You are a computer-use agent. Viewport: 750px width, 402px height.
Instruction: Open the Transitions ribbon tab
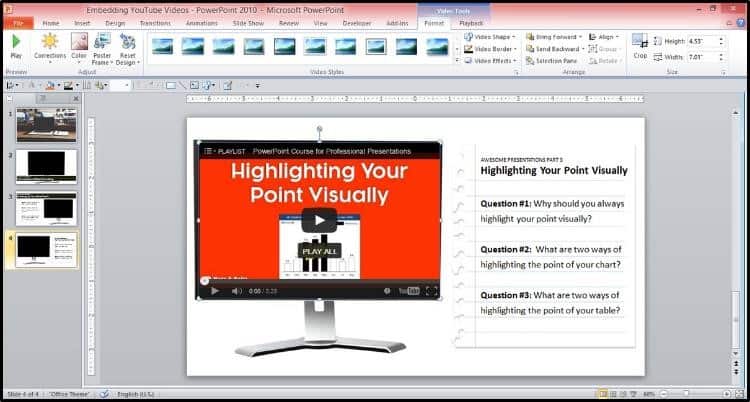click(x=157, y=23)
